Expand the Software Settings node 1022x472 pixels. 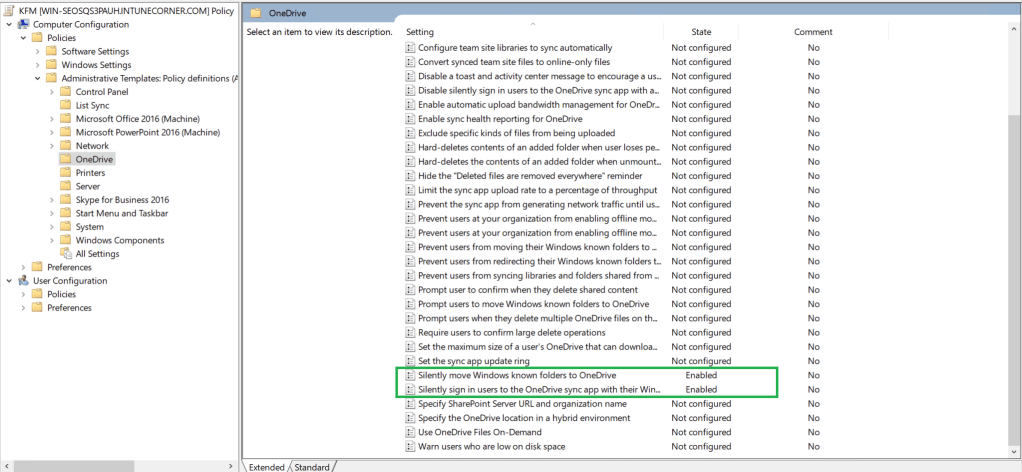pos(39,51)
